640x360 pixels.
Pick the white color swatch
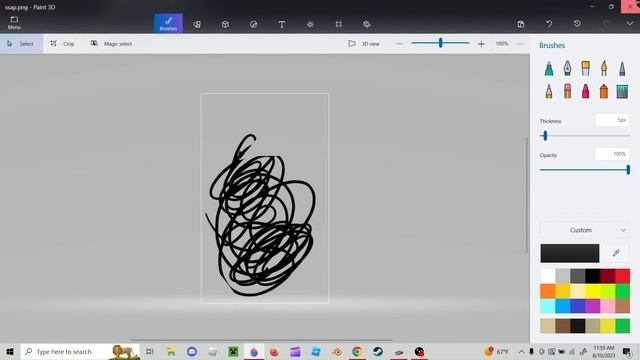pyautogui.click(x=548, y=276)
